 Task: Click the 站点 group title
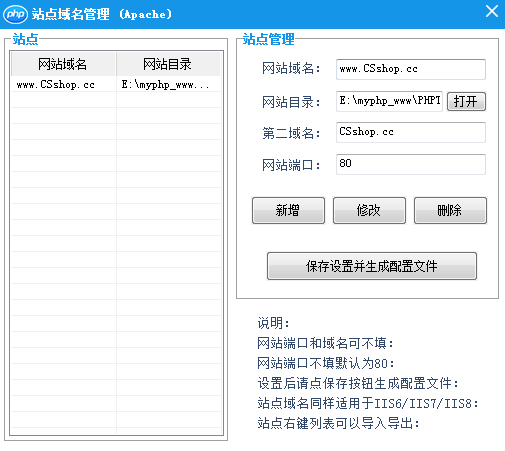pos(25,39)
